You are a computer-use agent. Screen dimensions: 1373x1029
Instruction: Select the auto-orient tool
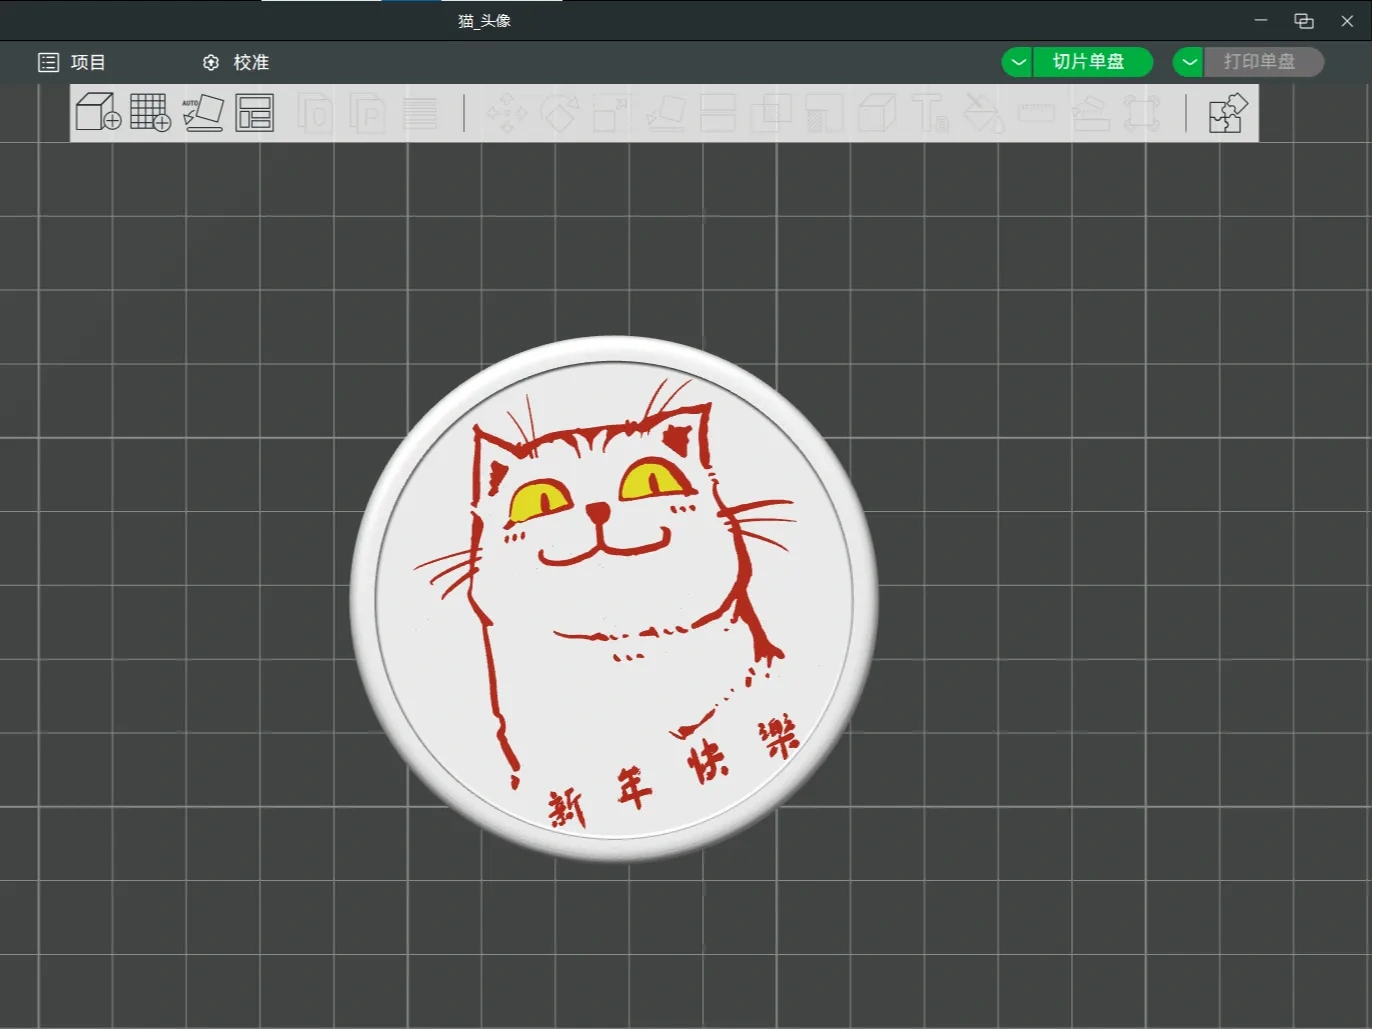[203, 112]
